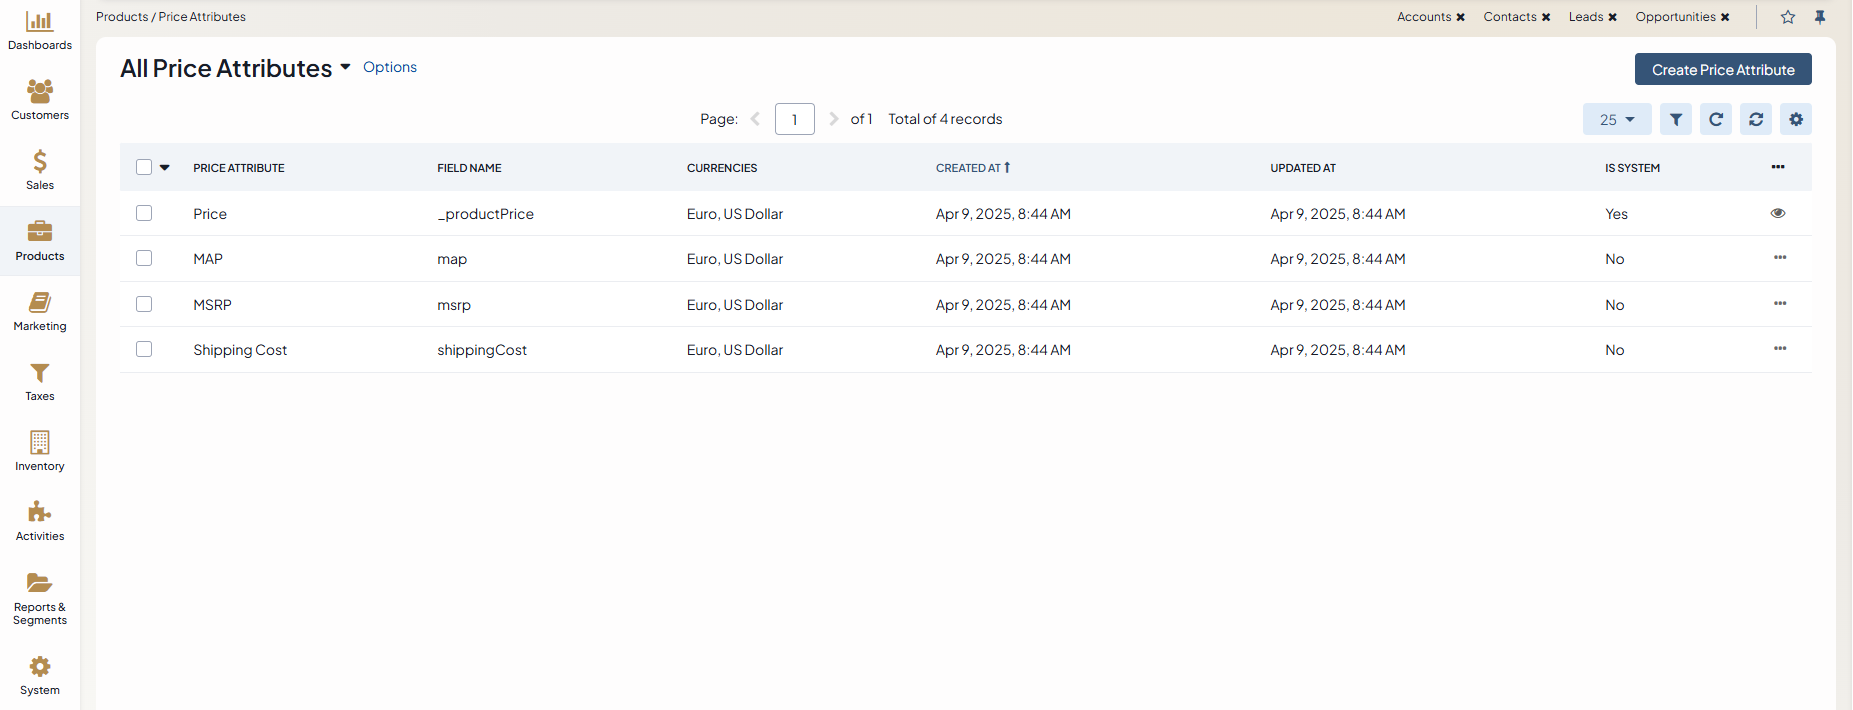The width and height of the screenshot is (1853, 710).
Task: View the Price row eye icon
Action: tap(1777, 213)
